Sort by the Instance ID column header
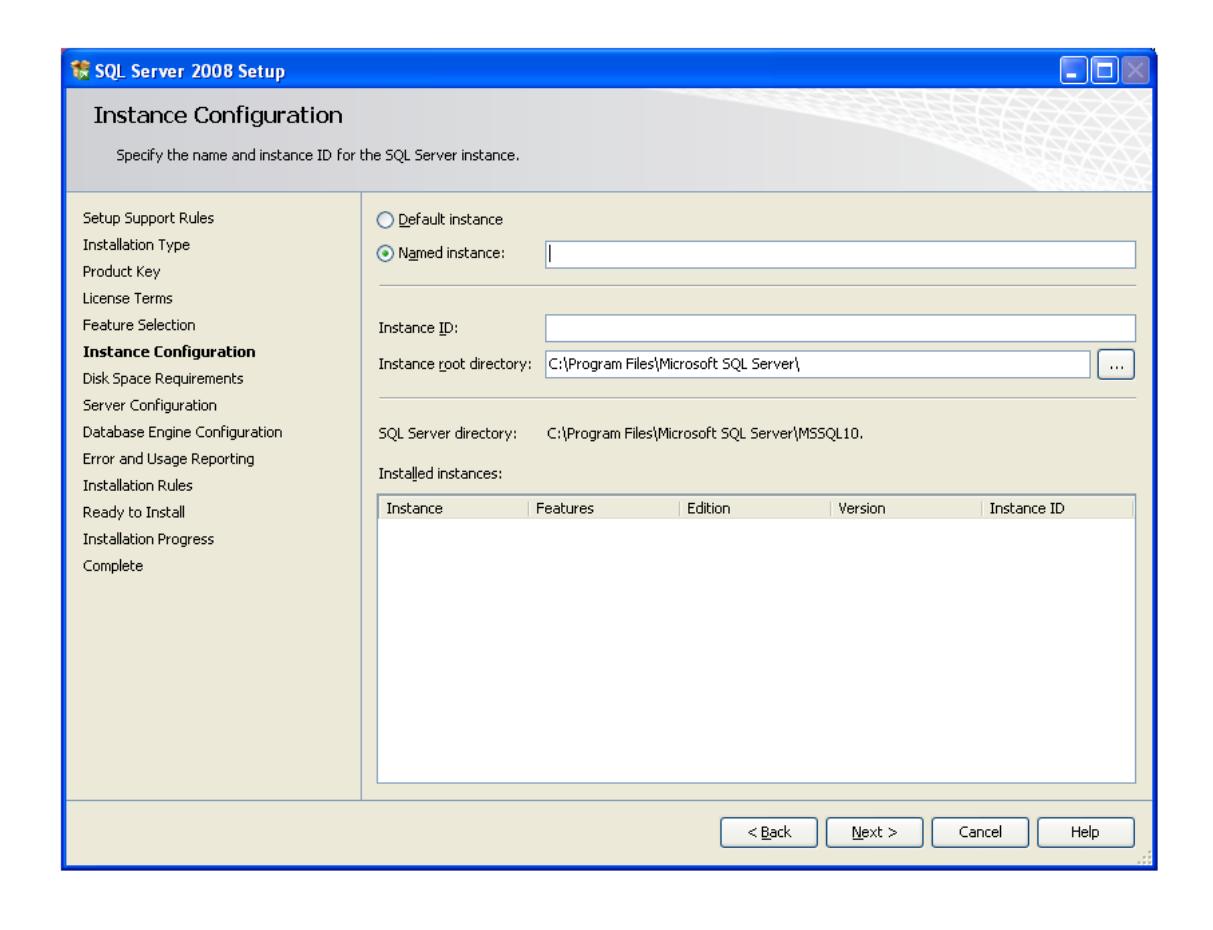This screenshot has height=930, width=1213. pos(1057,508)
